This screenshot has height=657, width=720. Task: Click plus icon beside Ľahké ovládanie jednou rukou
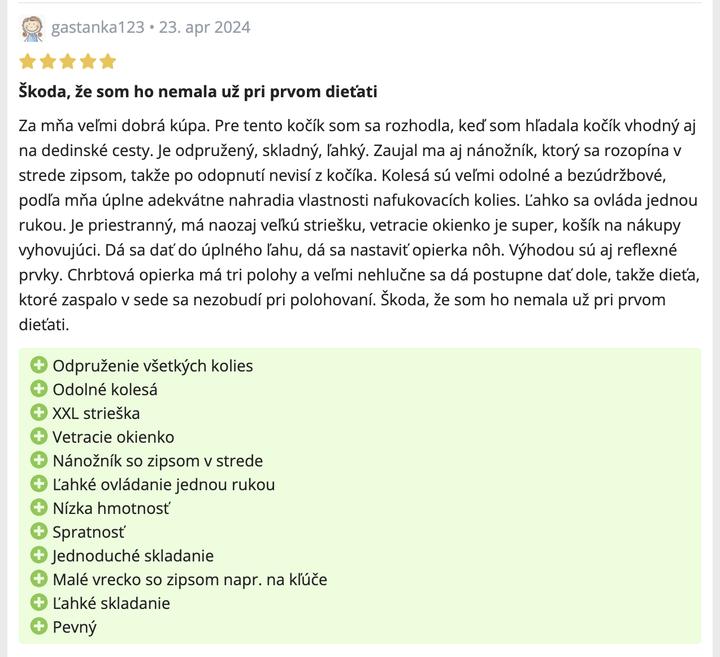[39, 485]
